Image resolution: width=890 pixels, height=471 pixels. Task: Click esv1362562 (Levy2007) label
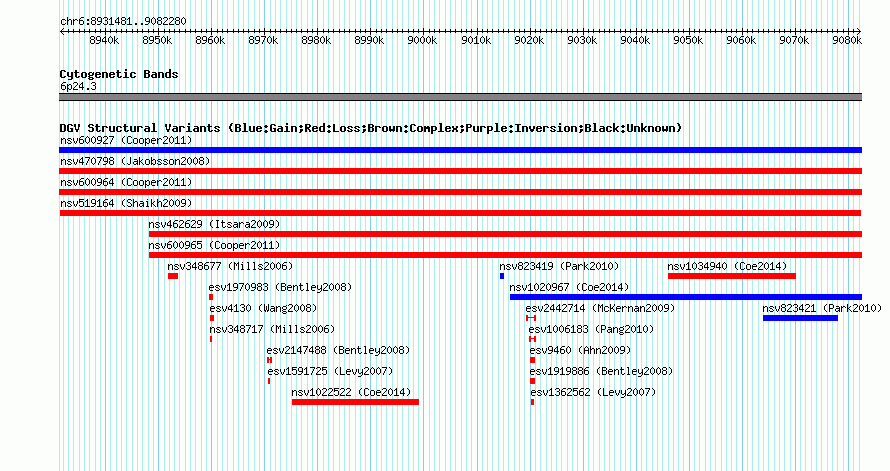[594, 392]
